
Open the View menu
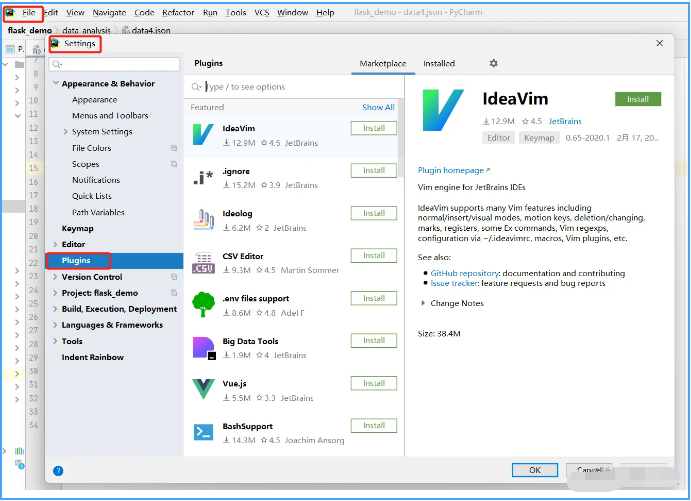click(75, 13)
